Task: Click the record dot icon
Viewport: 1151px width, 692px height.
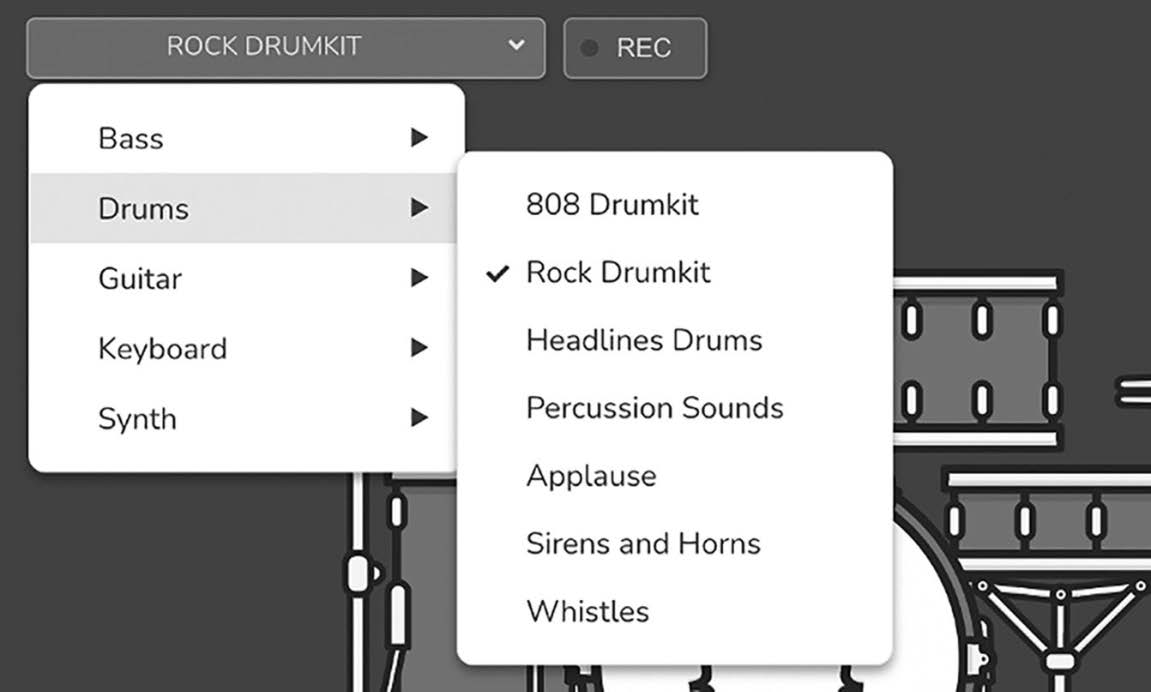Action: coord(589,48)
